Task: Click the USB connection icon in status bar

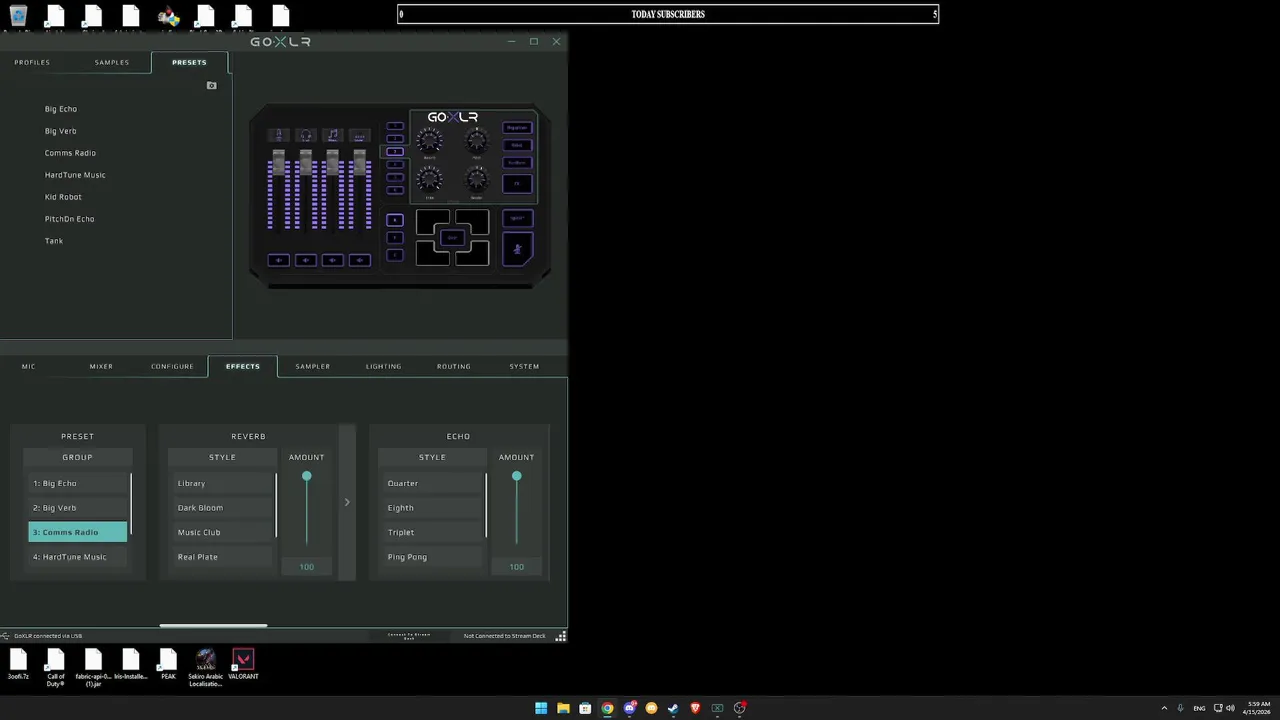Action: 5,636
